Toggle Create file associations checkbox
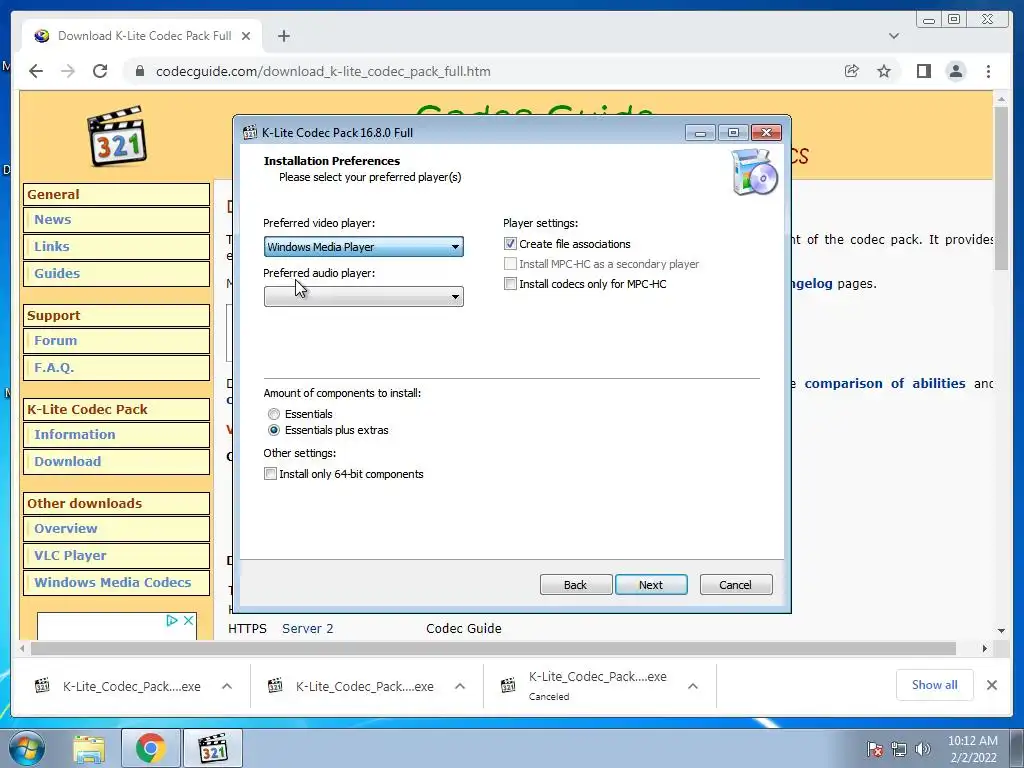1024x768 pixels. point(510,244)
